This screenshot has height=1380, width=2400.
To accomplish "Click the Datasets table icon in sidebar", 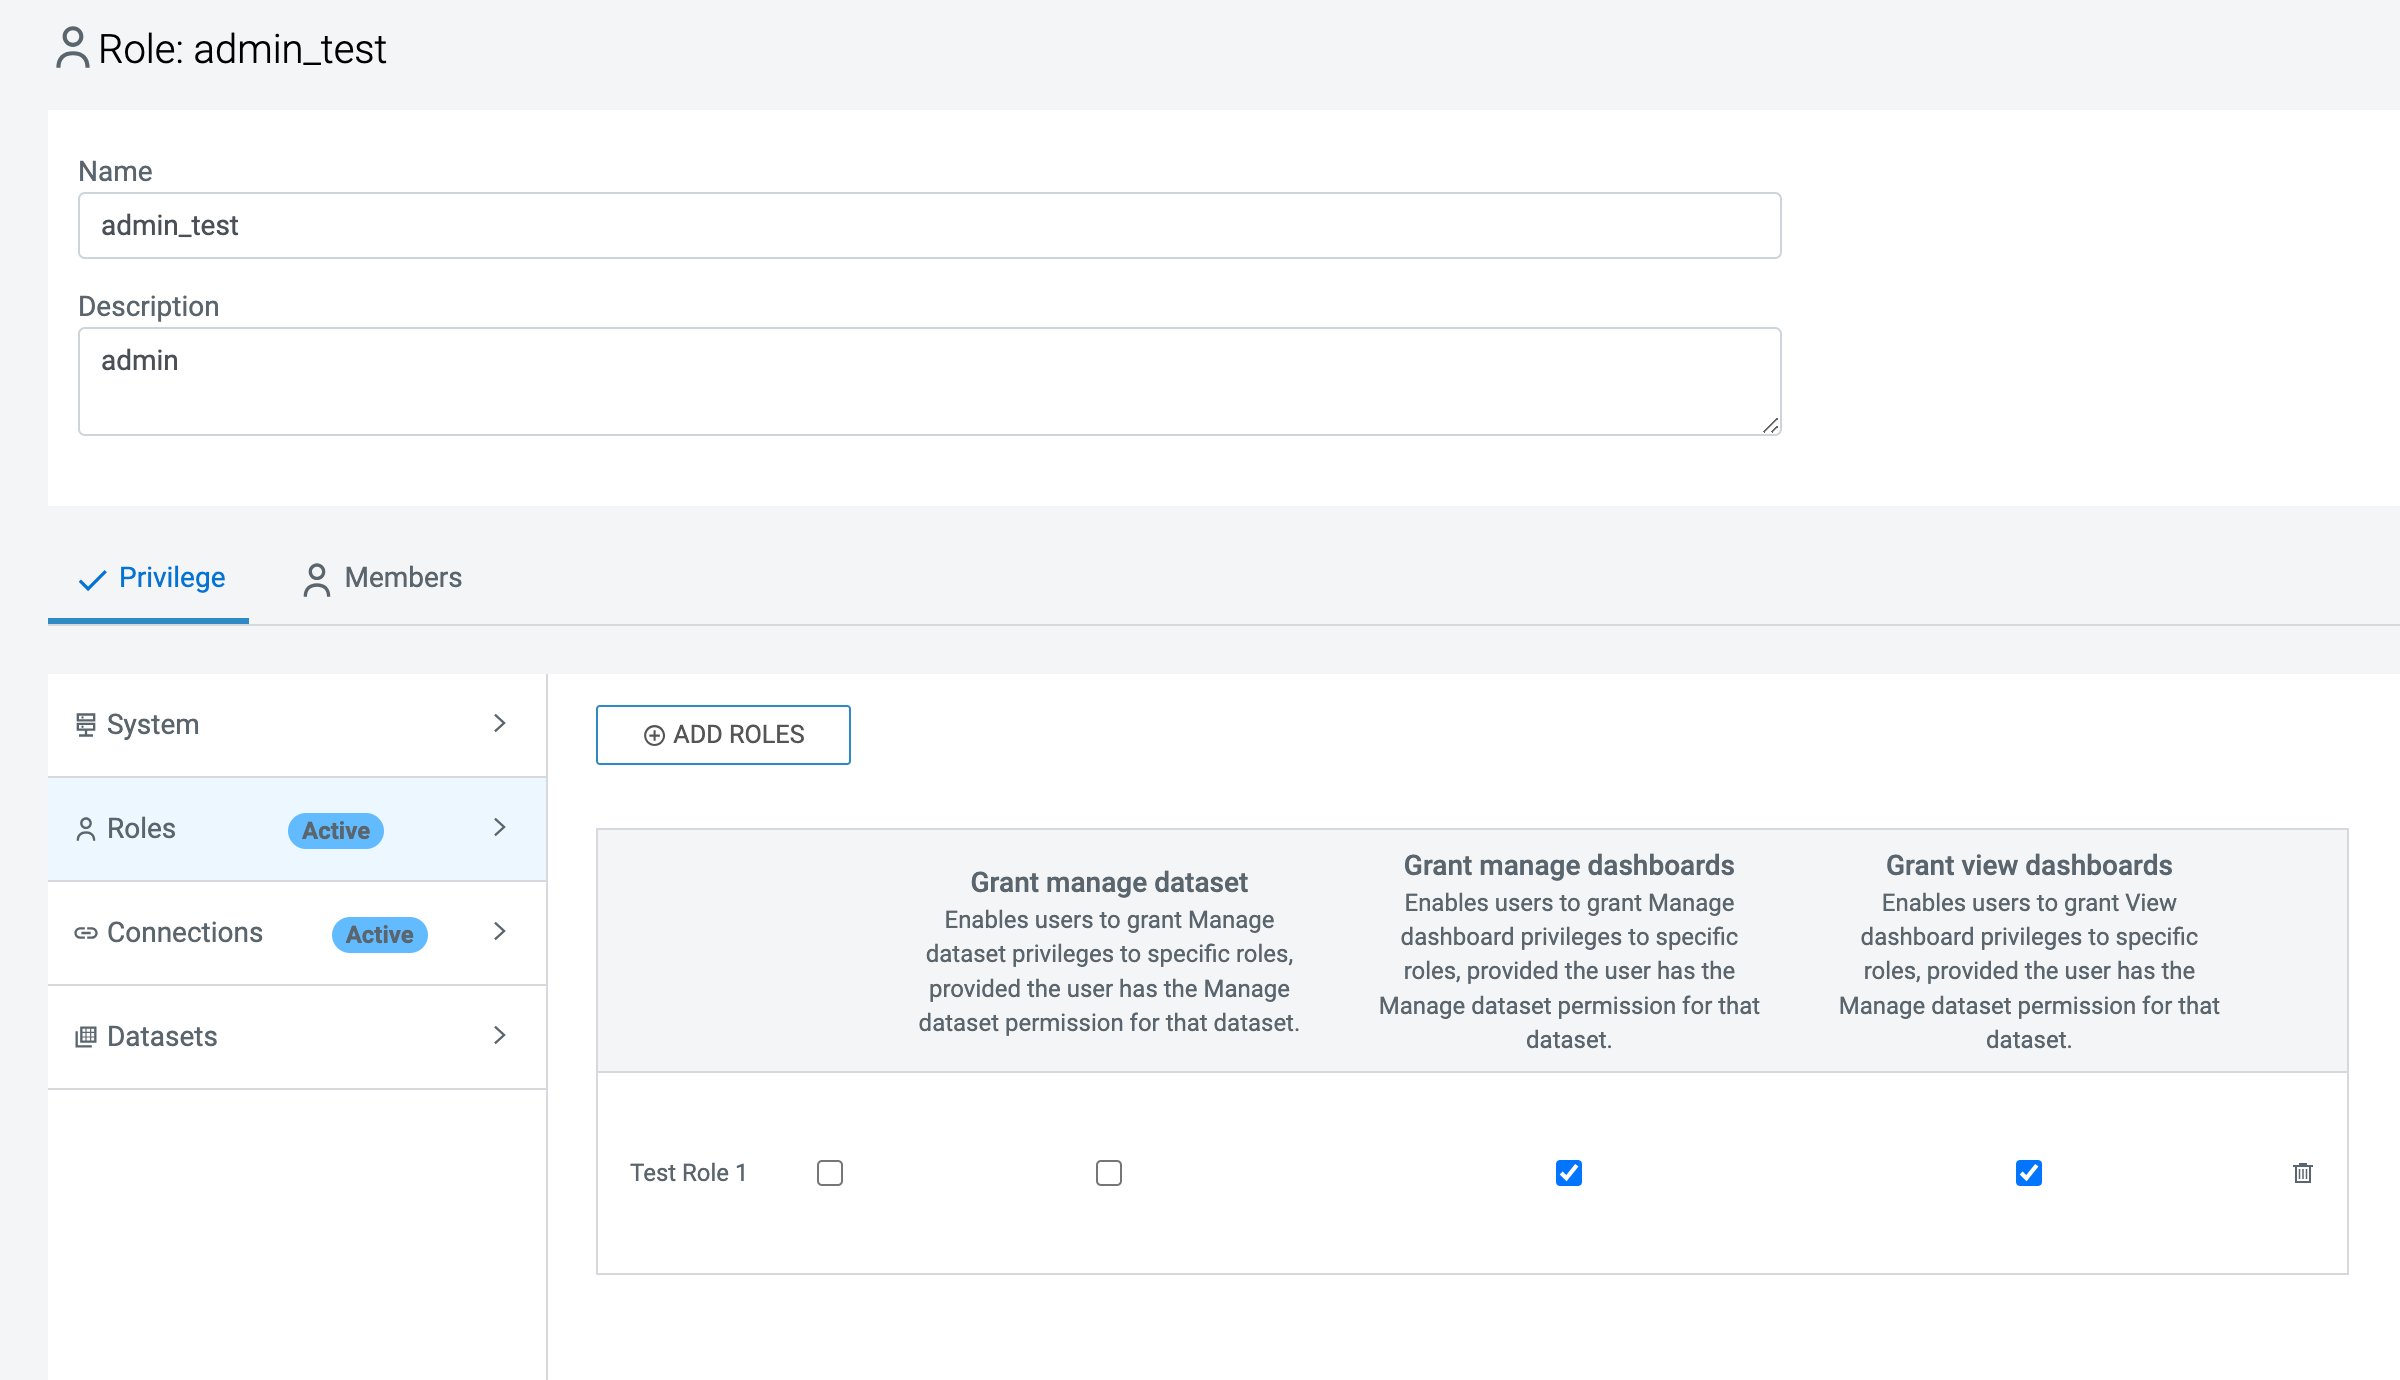I will coord(86,1037).
